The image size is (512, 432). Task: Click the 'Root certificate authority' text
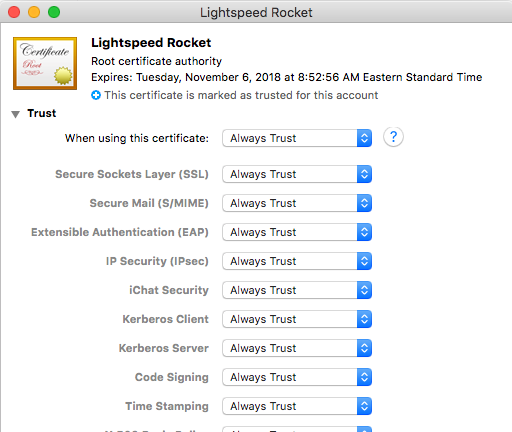(156, 61)
